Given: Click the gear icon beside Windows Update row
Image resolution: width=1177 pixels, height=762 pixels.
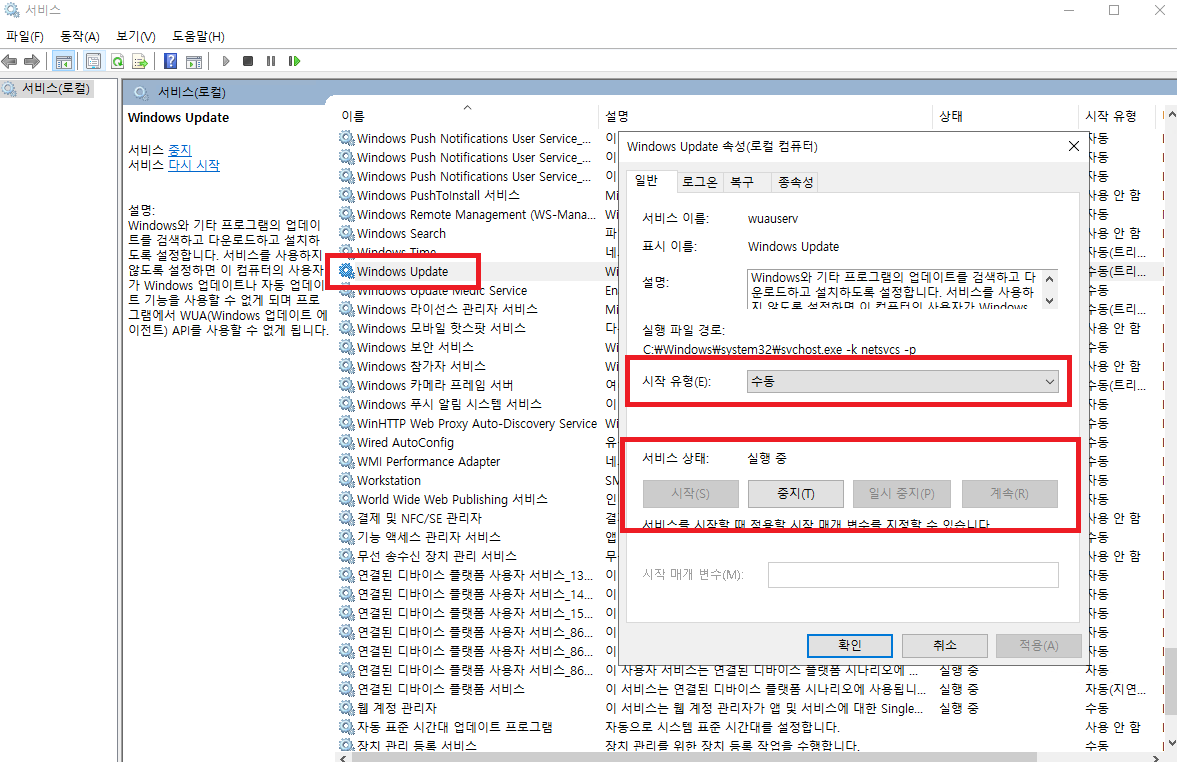Looking at the screenshot, I should (x=346, y=271).
